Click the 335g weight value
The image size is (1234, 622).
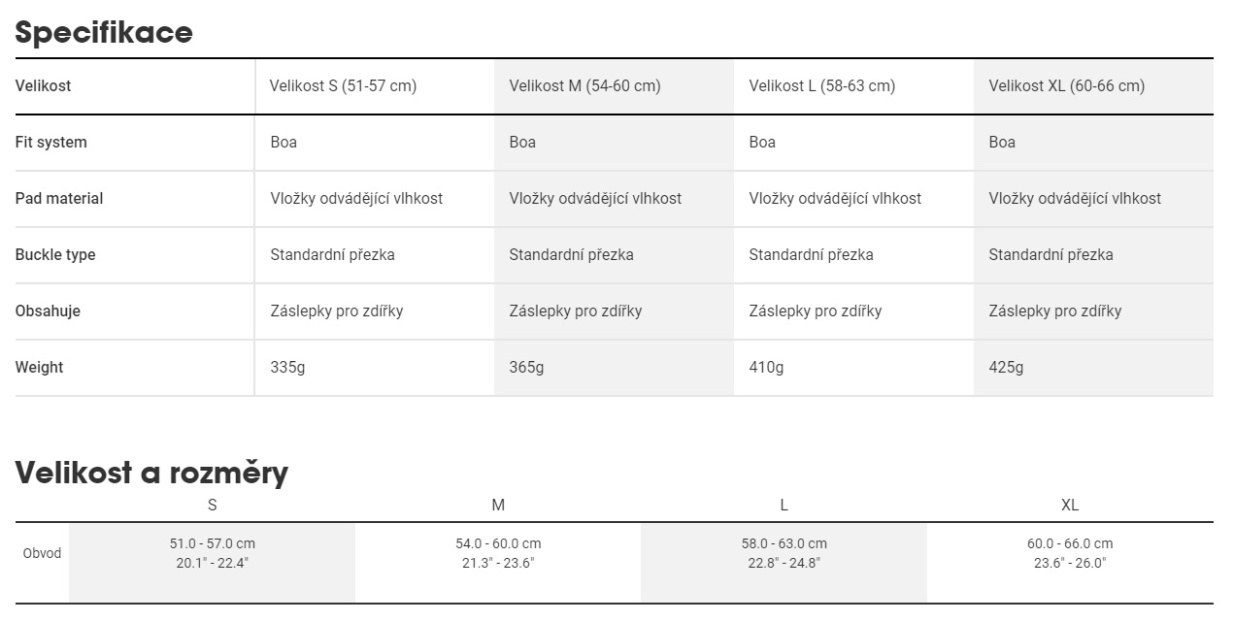tap(286, 367)
